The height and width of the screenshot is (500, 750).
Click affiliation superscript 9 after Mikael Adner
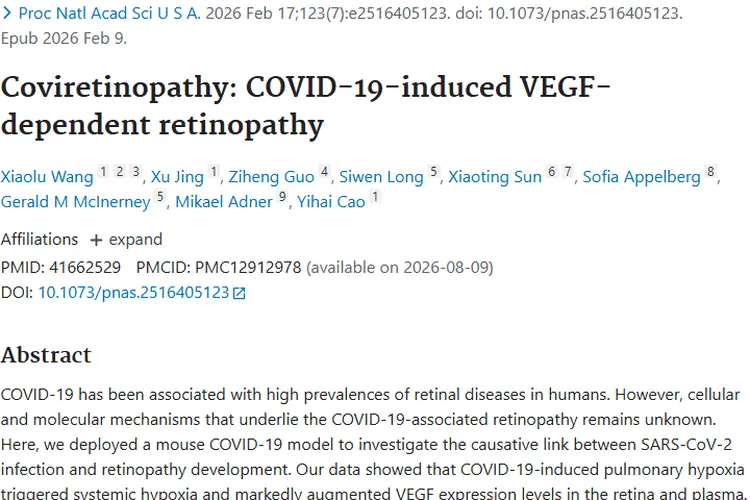(283, 198)
